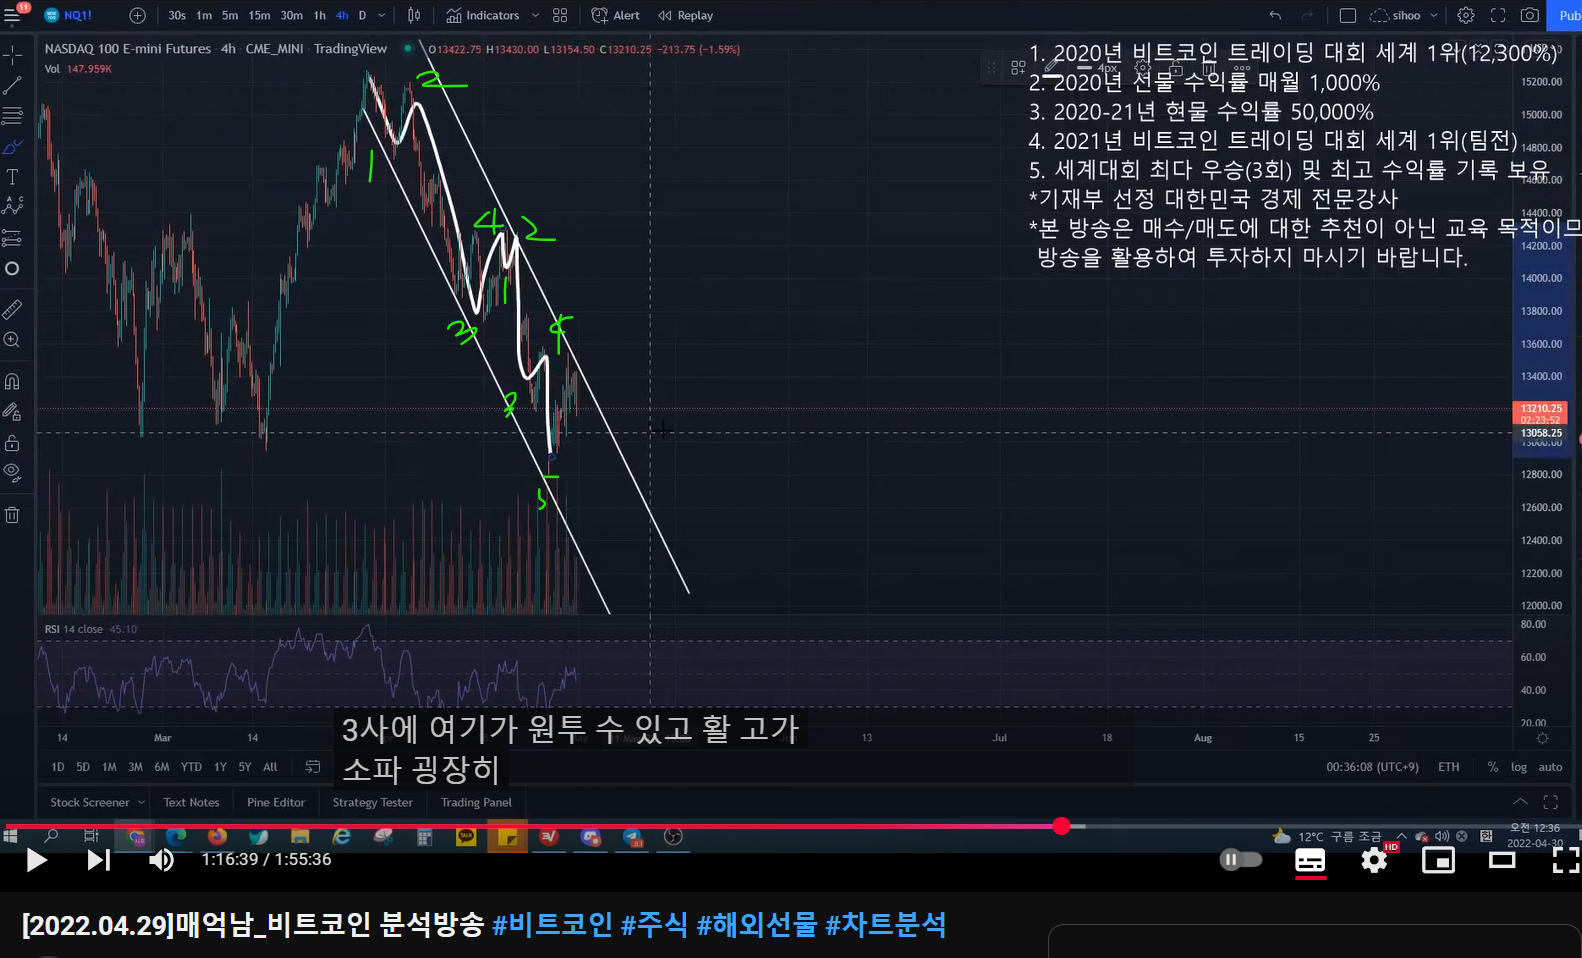This screenshot has height=958, width=1582.
Task: Select the Fibonacci retracement tool
Action: pos(13,116)
